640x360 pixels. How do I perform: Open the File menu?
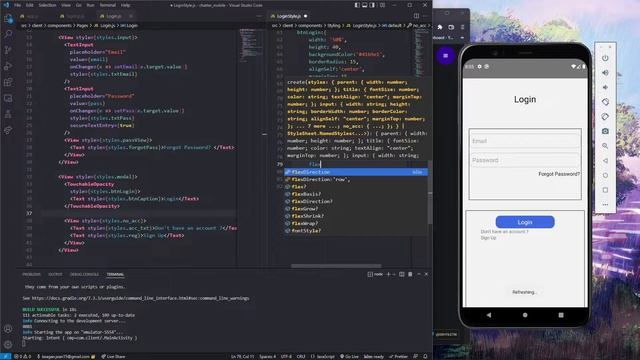click(18, 5)
